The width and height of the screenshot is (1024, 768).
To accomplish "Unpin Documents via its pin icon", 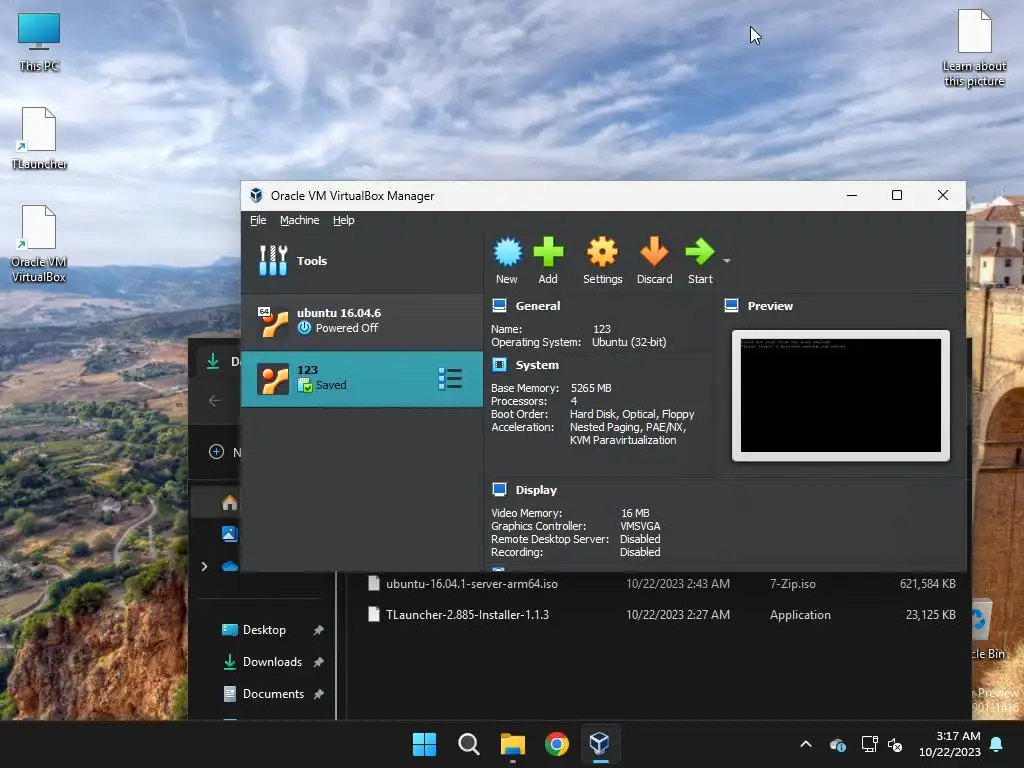I will (x=318, y=694).
